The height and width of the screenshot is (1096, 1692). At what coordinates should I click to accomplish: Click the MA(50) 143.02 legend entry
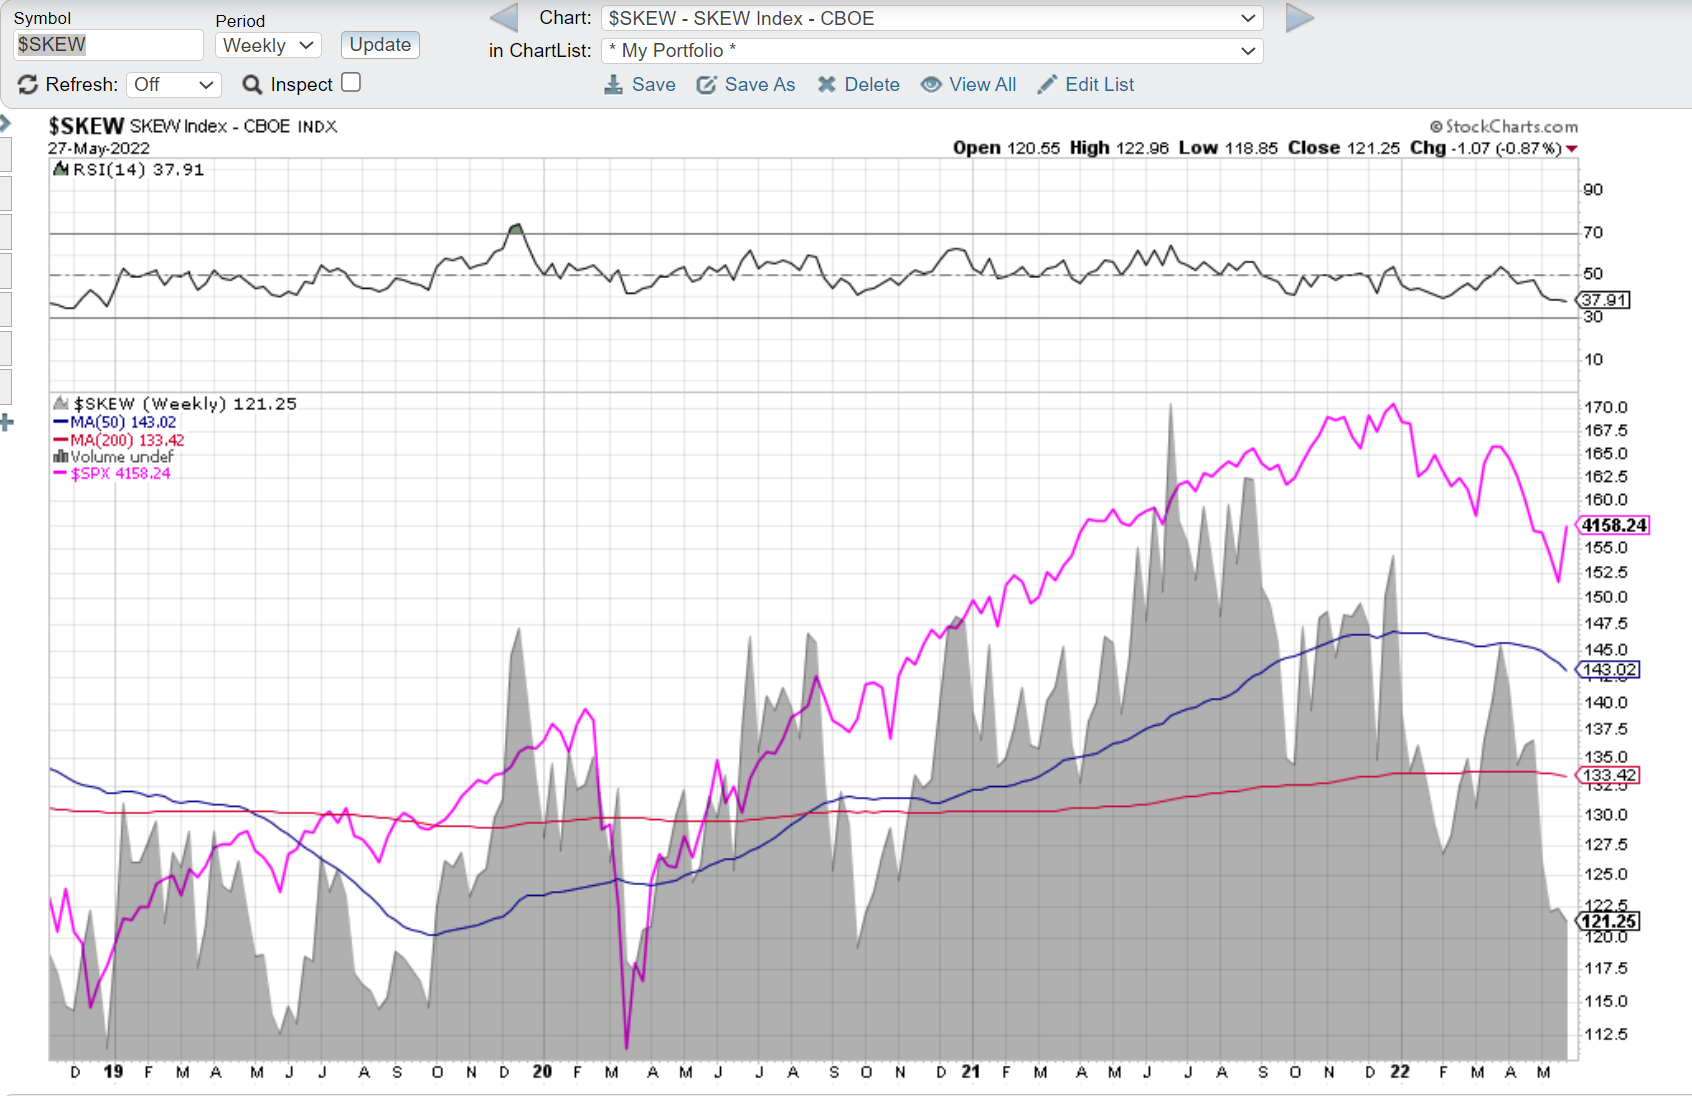(x=115, y=423)
